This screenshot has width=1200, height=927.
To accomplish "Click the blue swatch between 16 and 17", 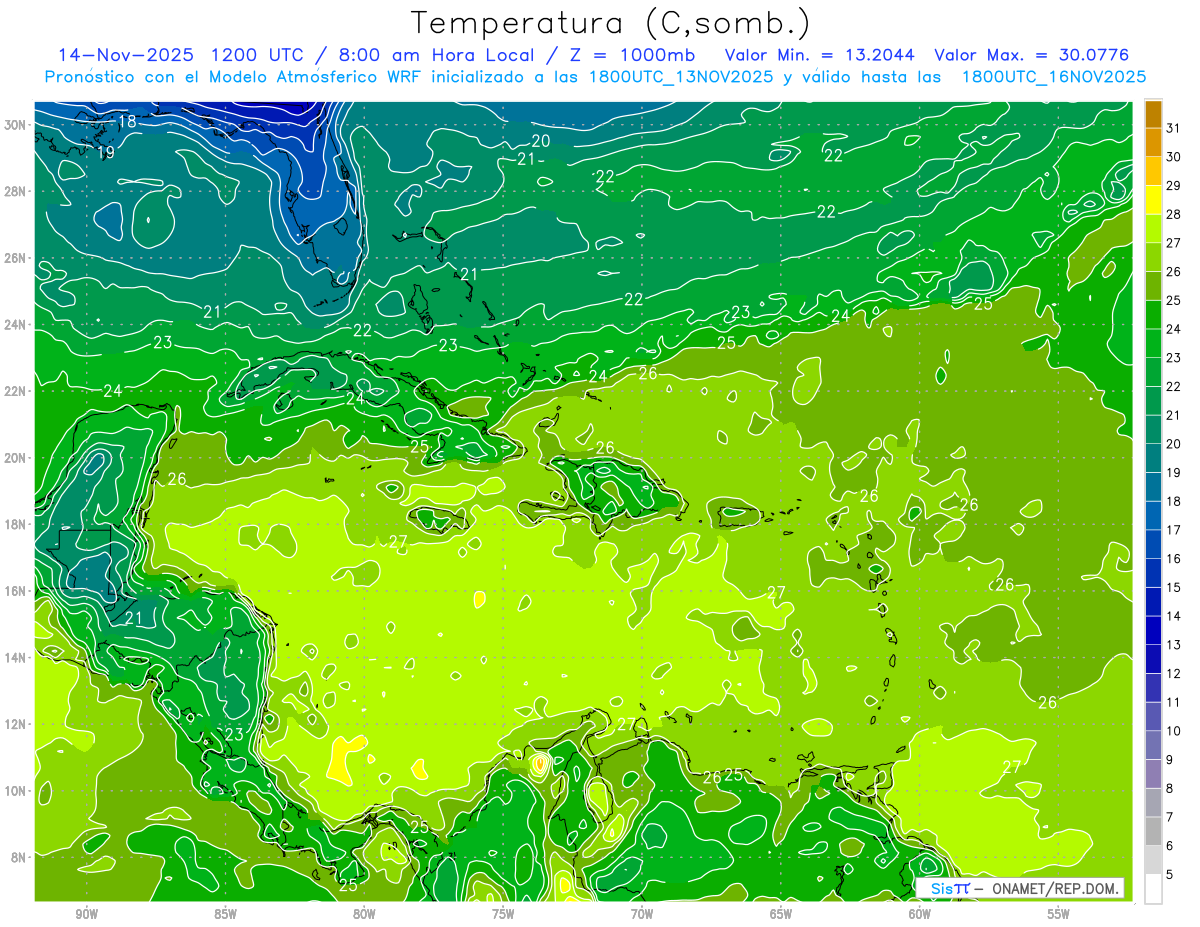I will click(1153, 545).
